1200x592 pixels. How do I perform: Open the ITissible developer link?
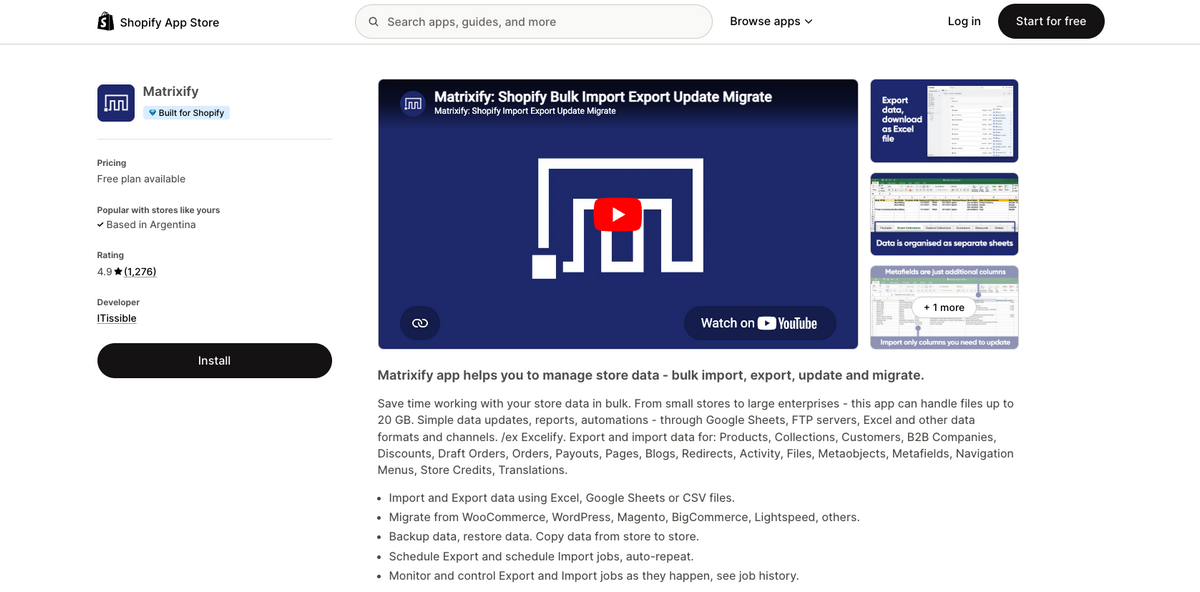pos(117,318)
